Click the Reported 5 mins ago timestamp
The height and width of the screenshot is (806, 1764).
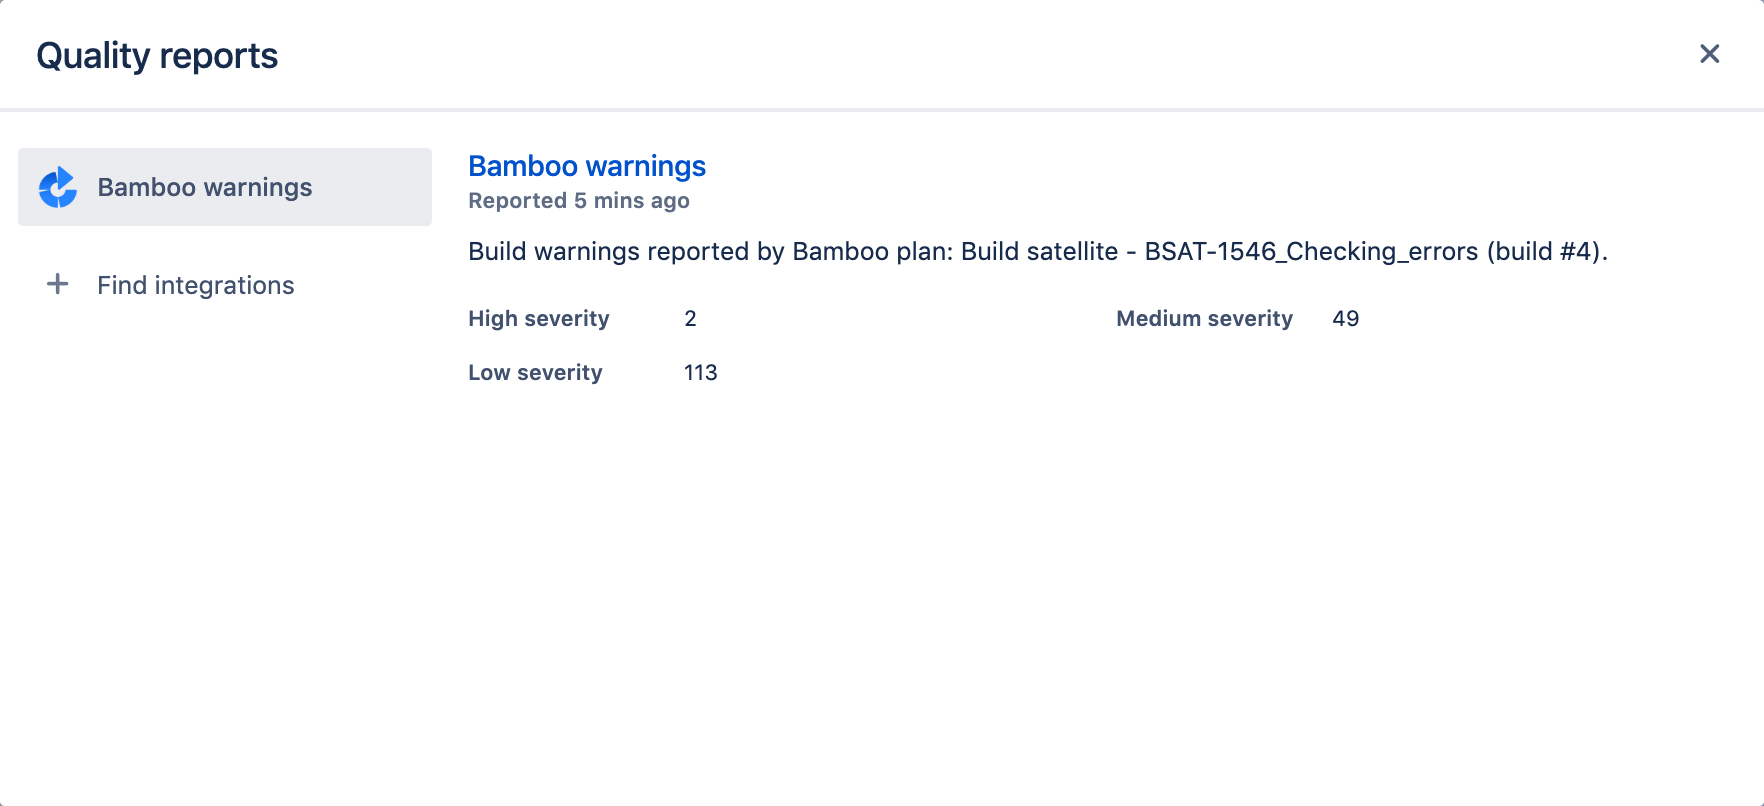point(578,200)
